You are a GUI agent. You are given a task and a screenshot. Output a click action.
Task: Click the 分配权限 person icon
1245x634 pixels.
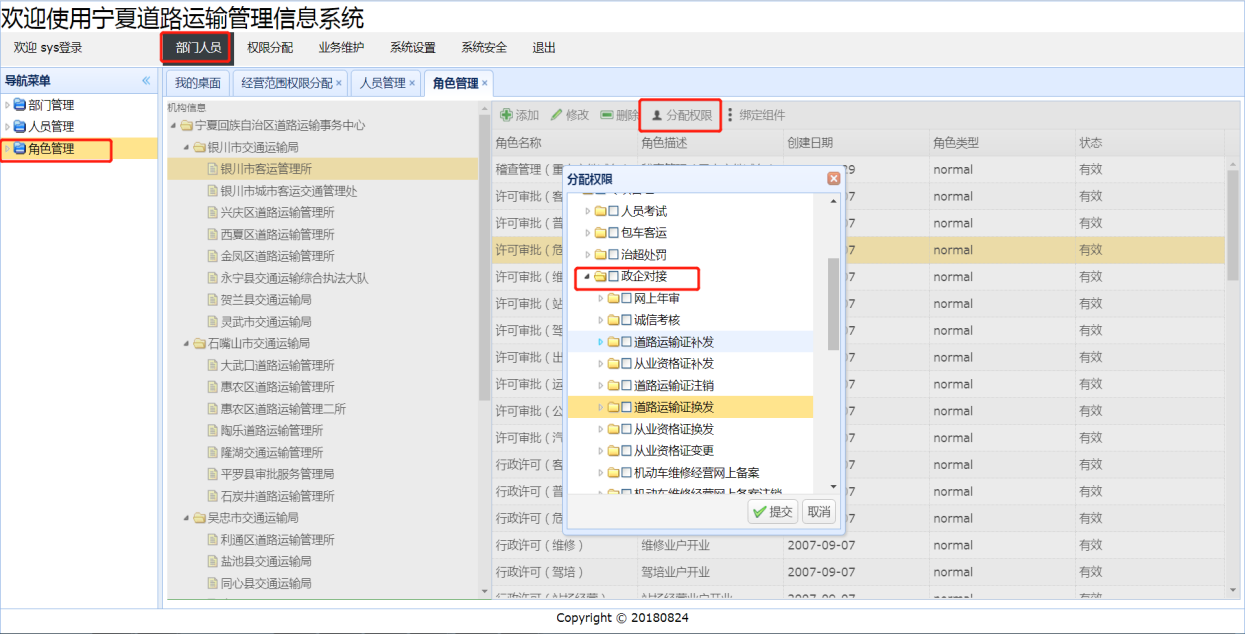(x=657, y=116)
